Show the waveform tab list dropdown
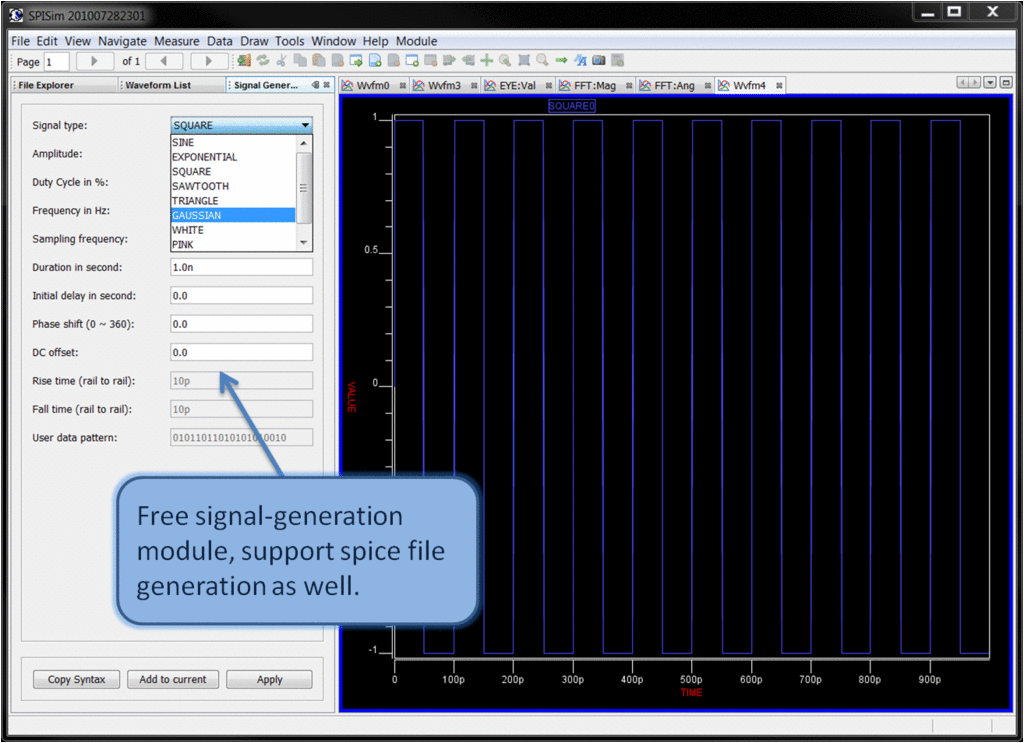 [990, 83]
